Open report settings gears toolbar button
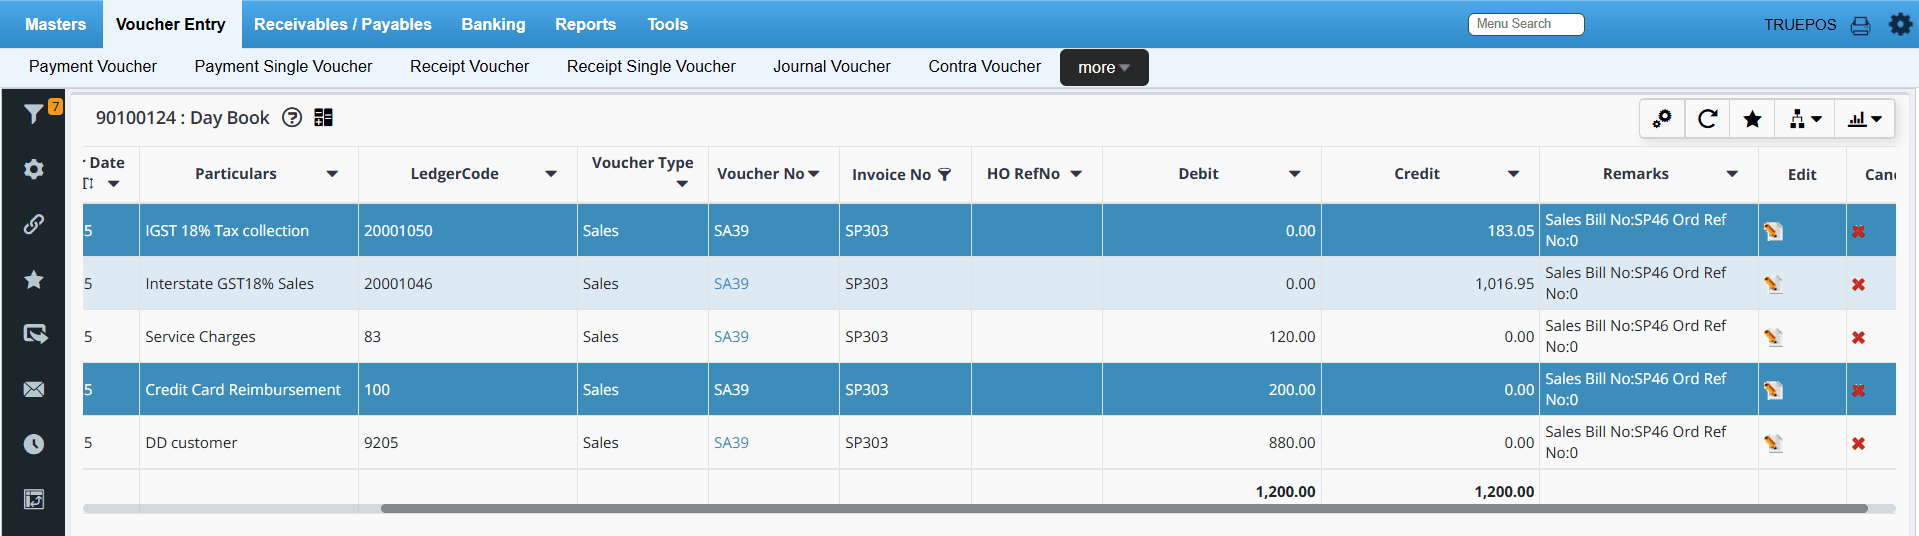 pyautogui.click(x=1662, y=118)
